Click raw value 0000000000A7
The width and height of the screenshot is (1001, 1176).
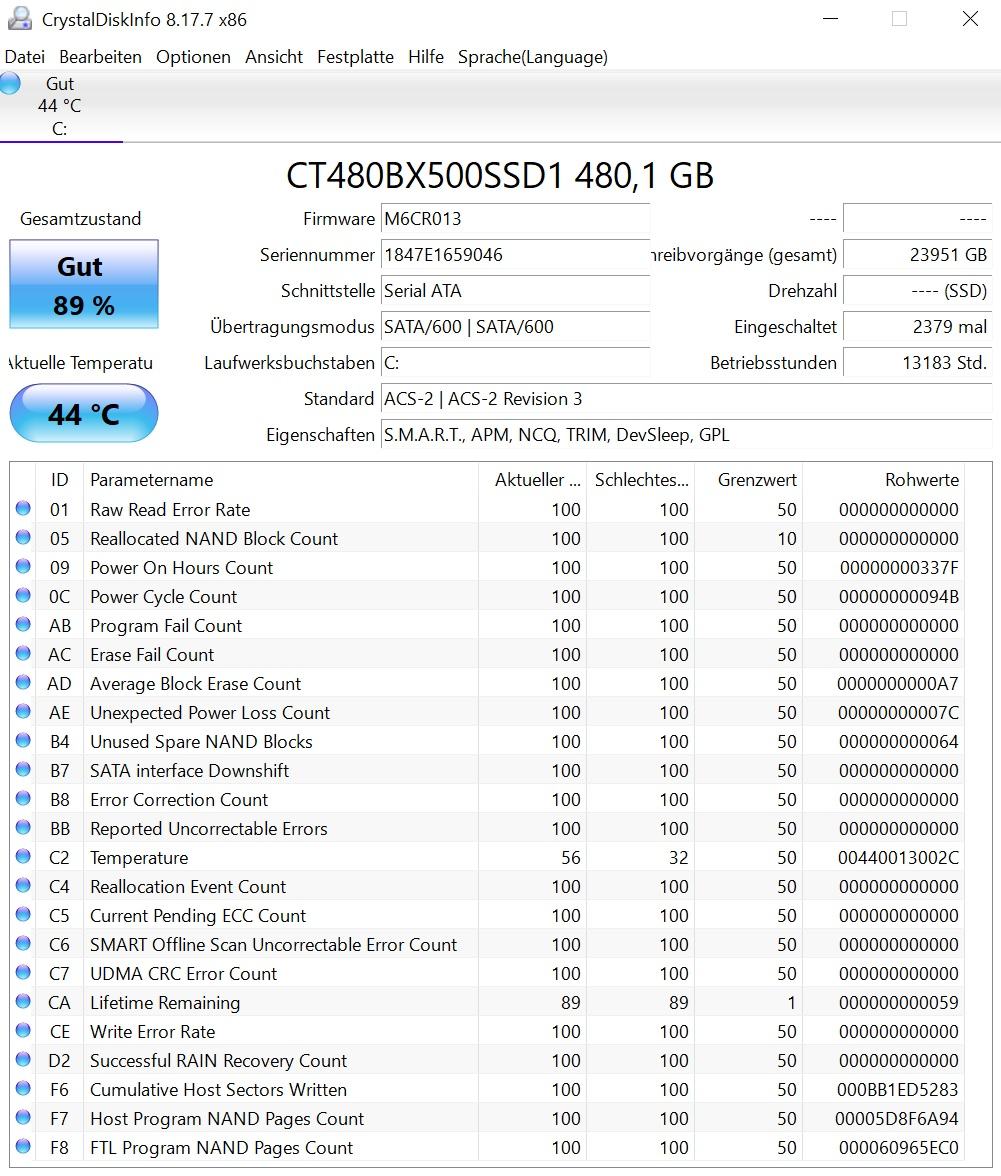(898, 684)
